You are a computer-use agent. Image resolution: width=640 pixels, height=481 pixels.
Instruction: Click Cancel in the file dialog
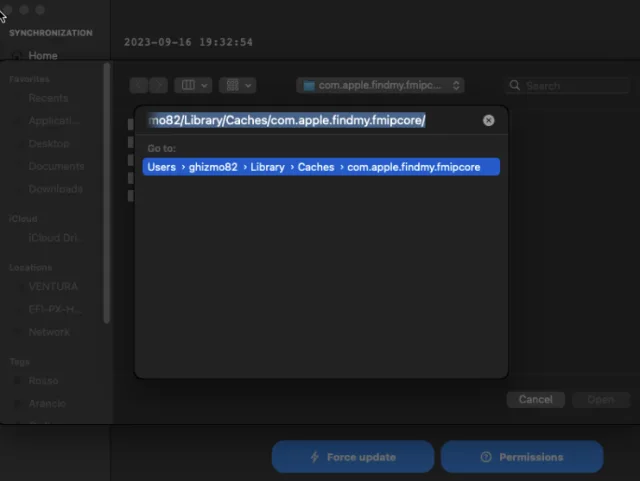(536, 399)
